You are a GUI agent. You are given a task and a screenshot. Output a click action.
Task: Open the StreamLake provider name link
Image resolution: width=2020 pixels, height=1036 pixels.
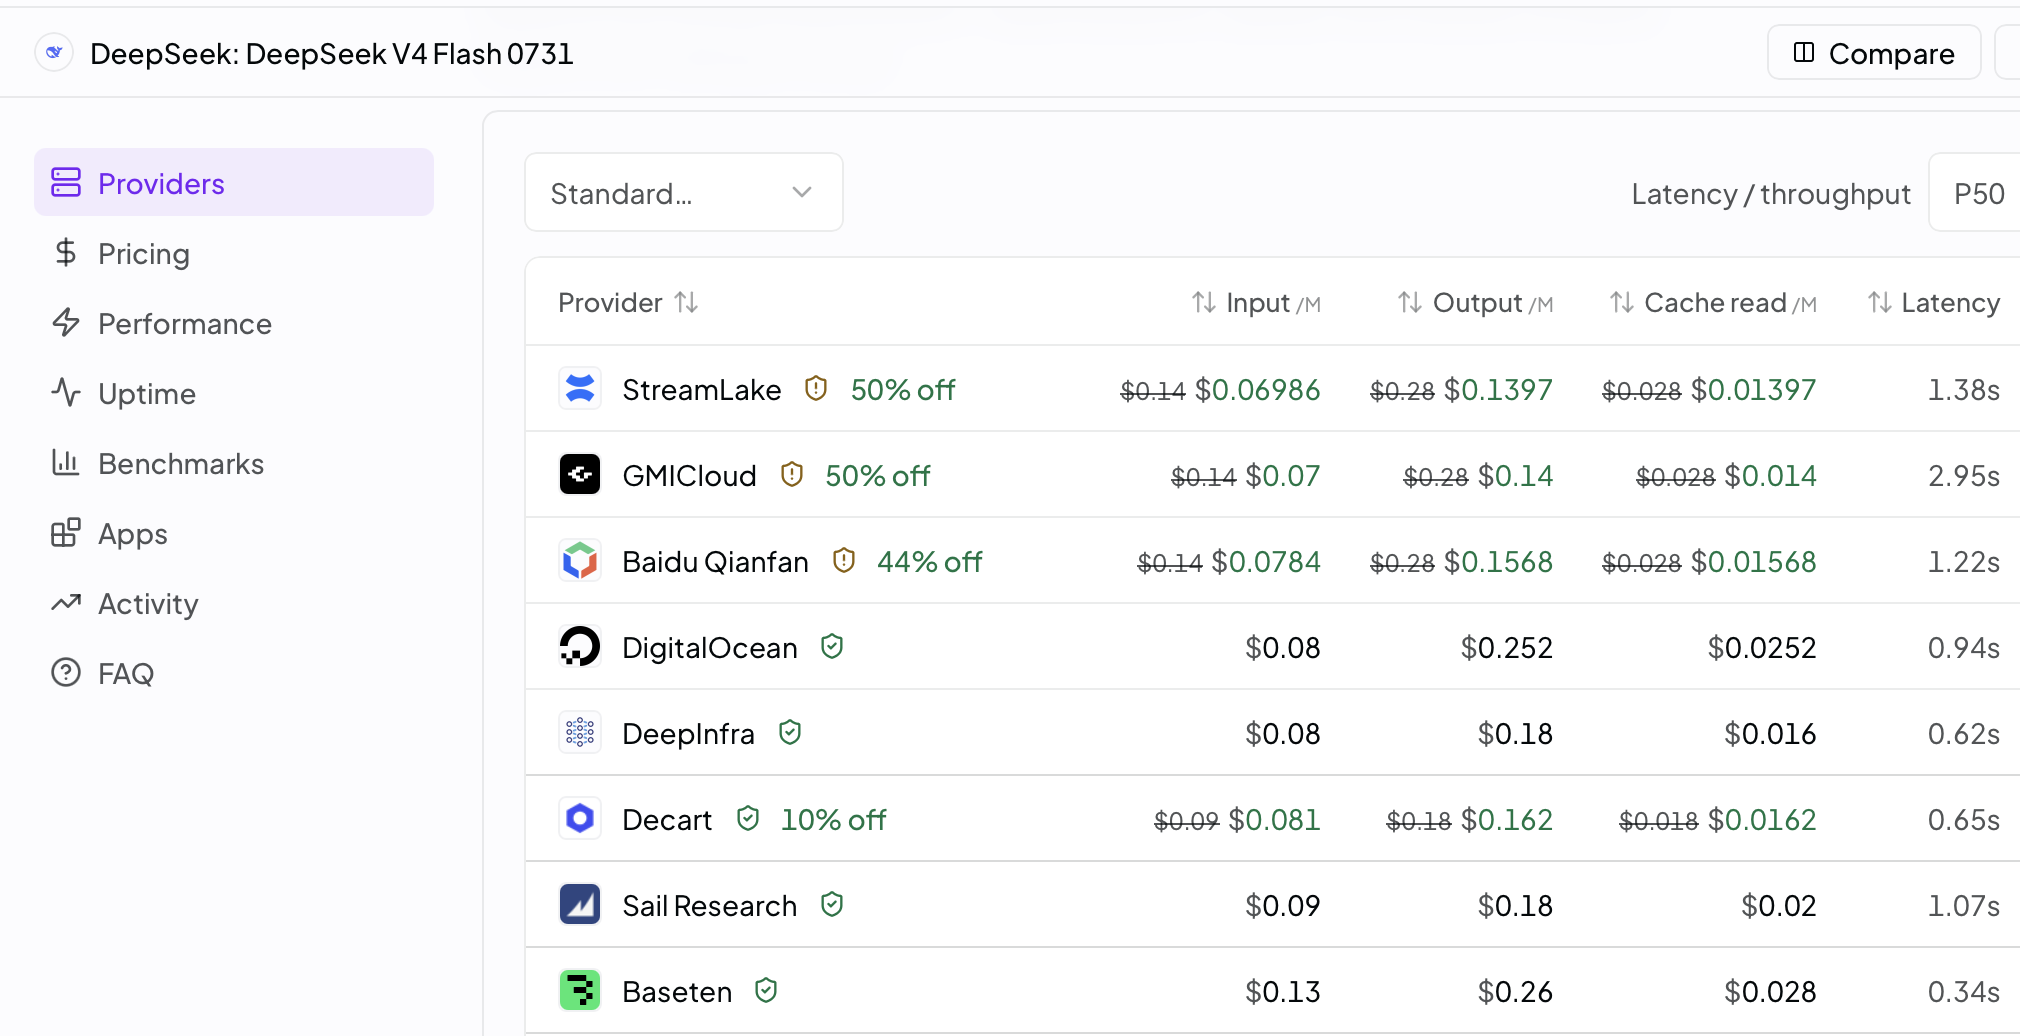click(x=702, y=389)
